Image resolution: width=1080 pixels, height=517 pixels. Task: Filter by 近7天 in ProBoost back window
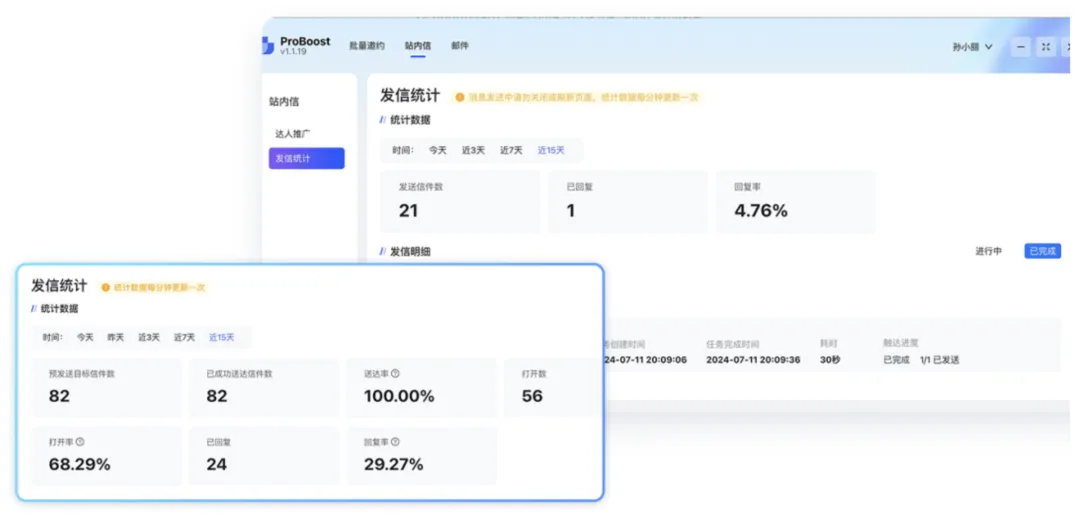(511, 150)
